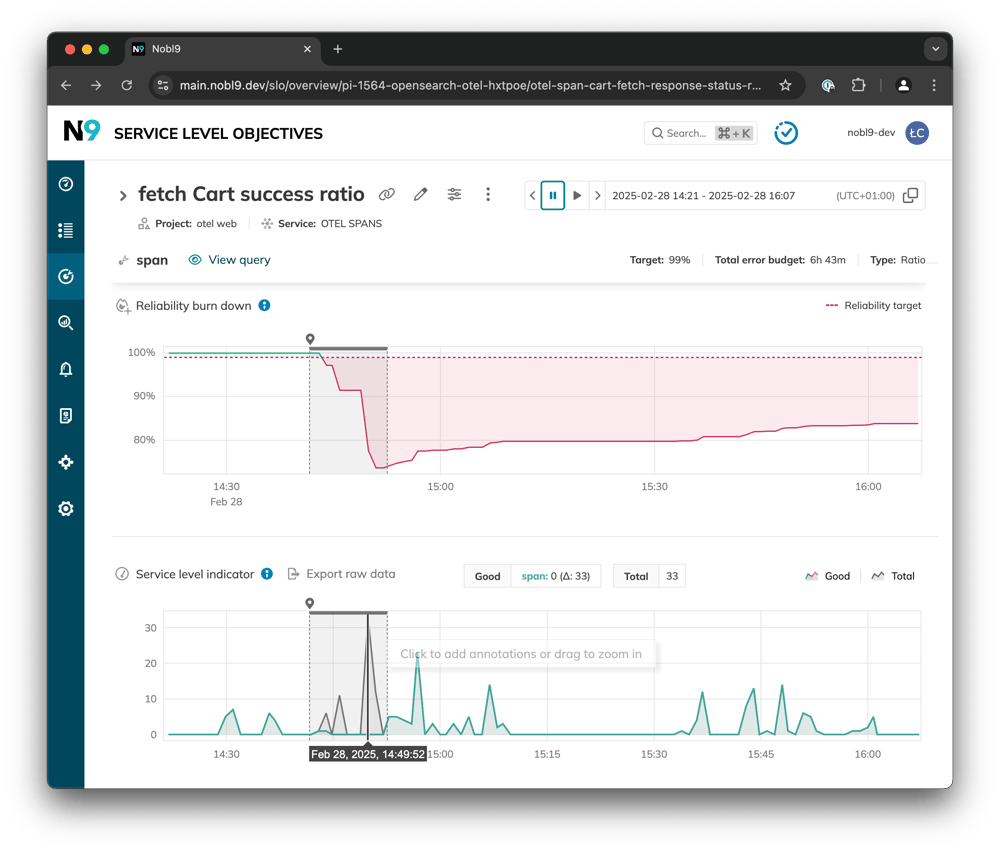1000x851 pixels.
Task: Select the Nobl9 browser tab
Action: (x=222, y=49)
